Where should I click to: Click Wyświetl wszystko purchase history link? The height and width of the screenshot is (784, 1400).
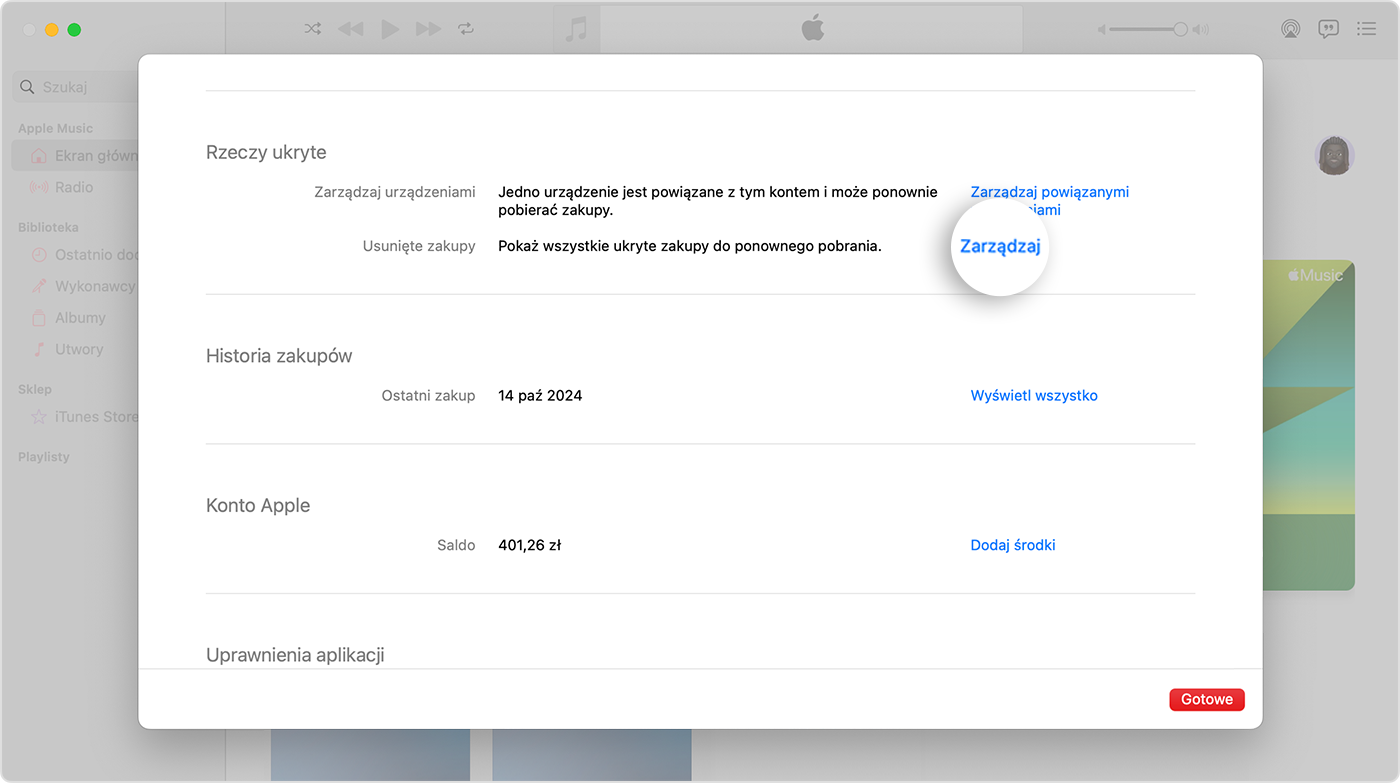[1034, 396]
